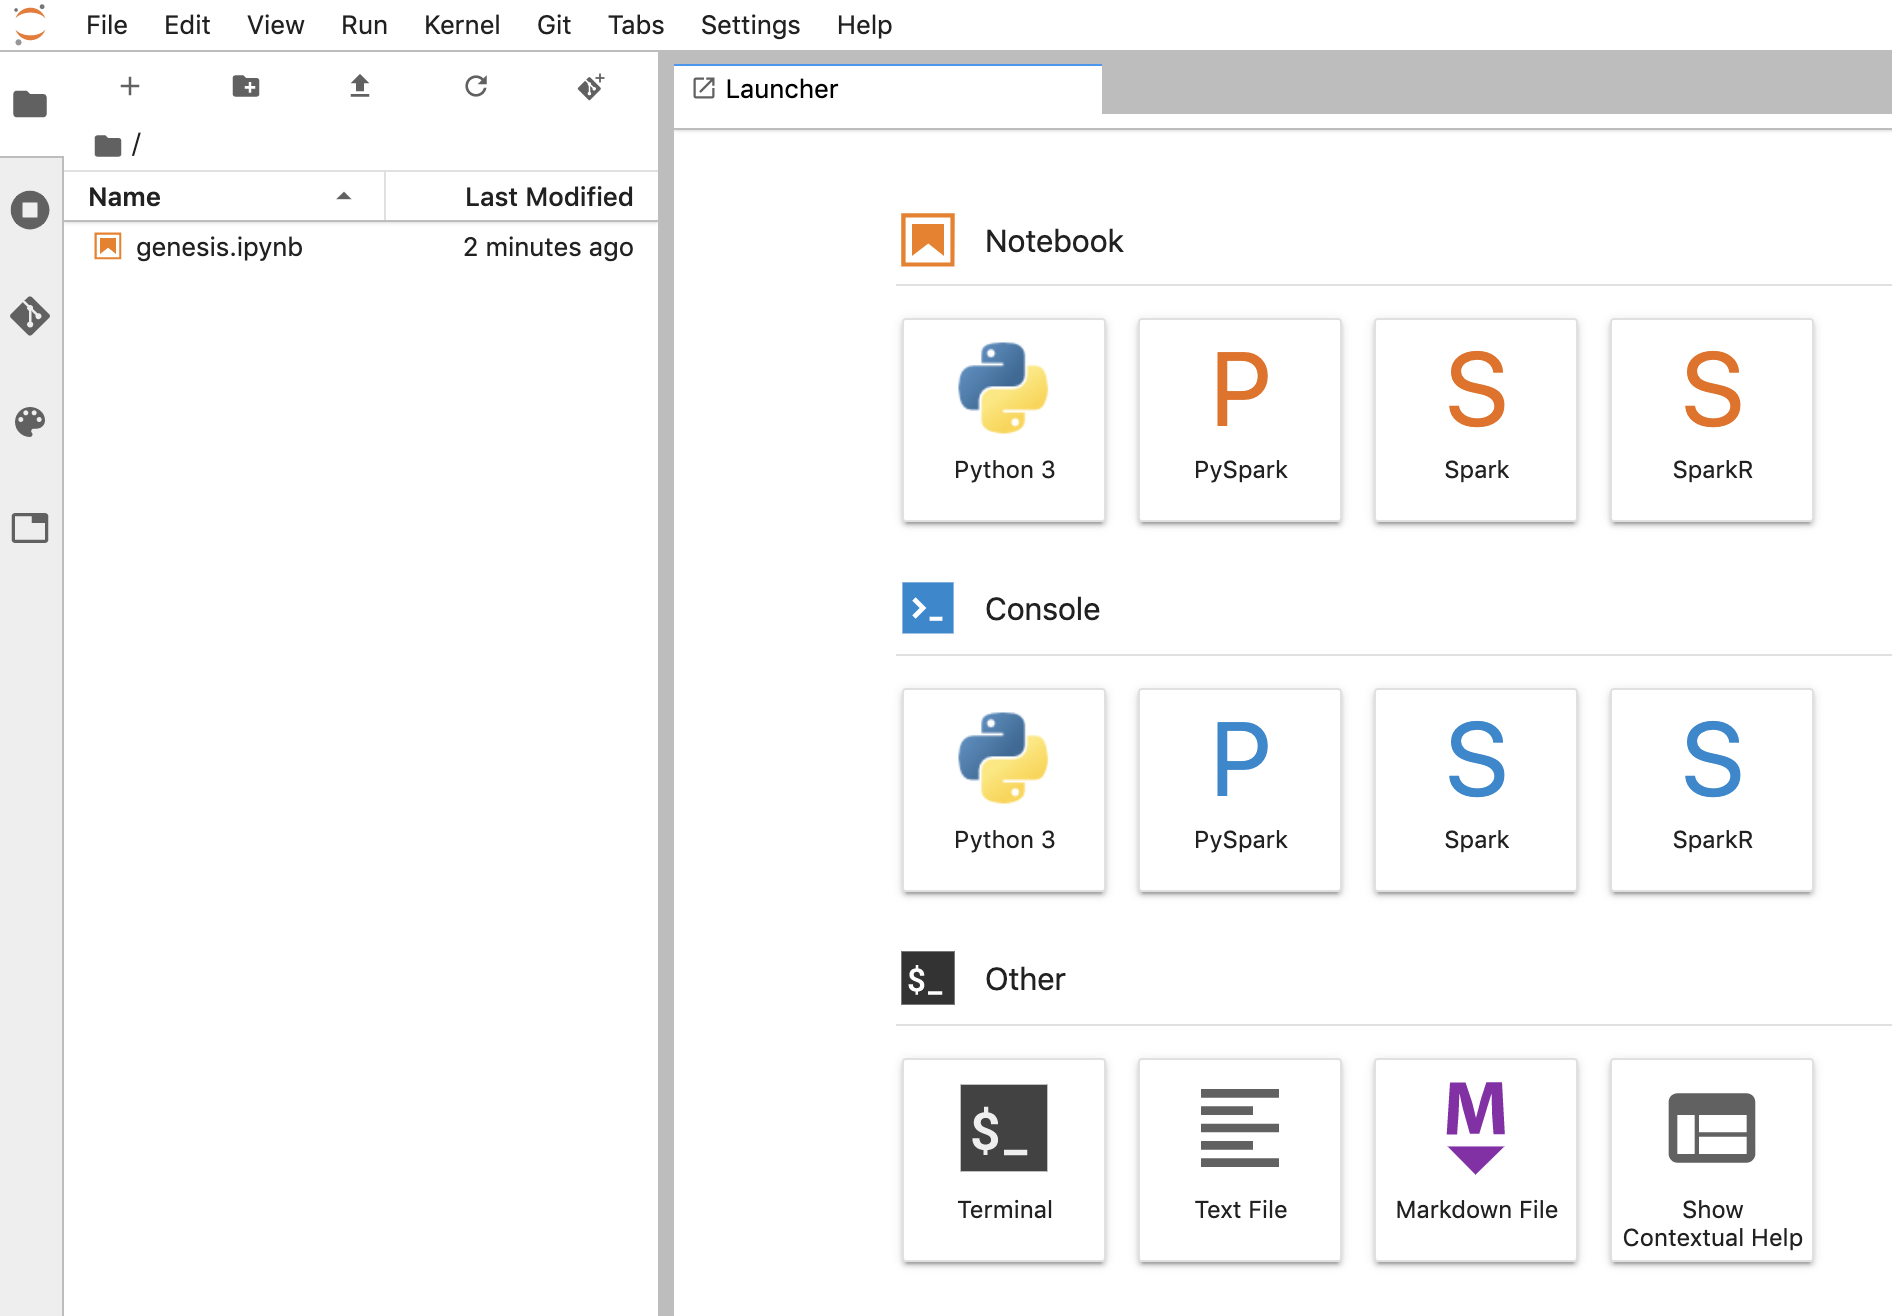Refresh the file list
1892x1316 pixels.
point(476,86)
